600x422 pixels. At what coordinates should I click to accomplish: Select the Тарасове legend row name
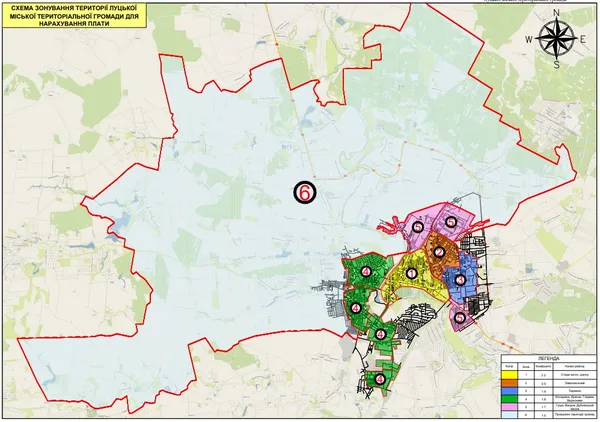(575, 391)
